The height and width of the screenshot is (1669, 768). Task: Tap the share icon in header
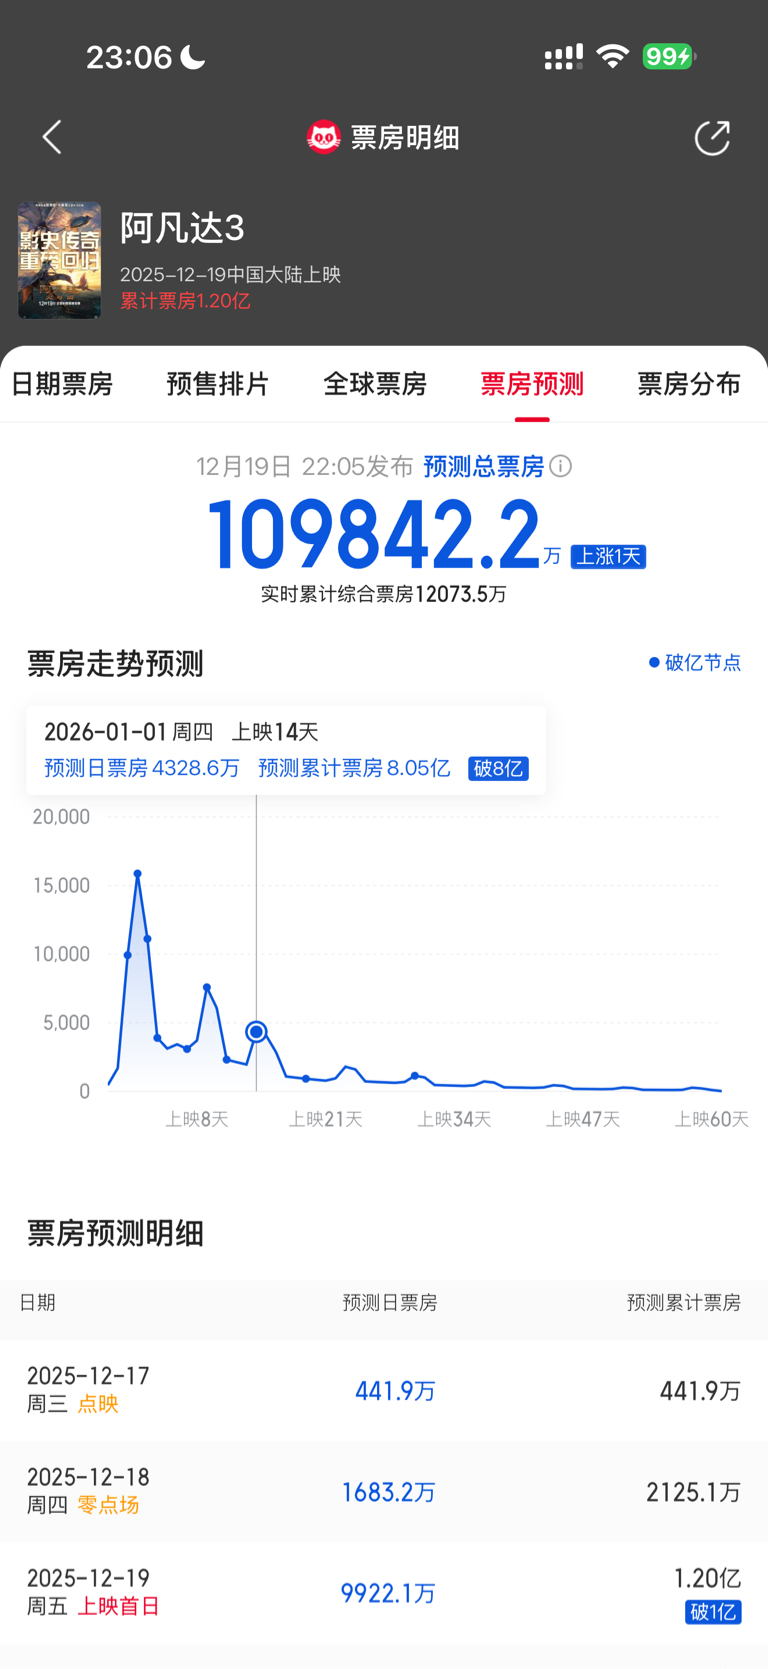(712, 137)
